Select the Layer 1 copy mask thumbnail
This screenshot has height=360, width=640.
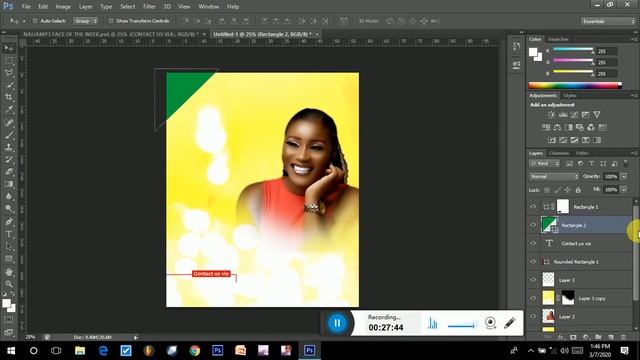click(568, 298)
